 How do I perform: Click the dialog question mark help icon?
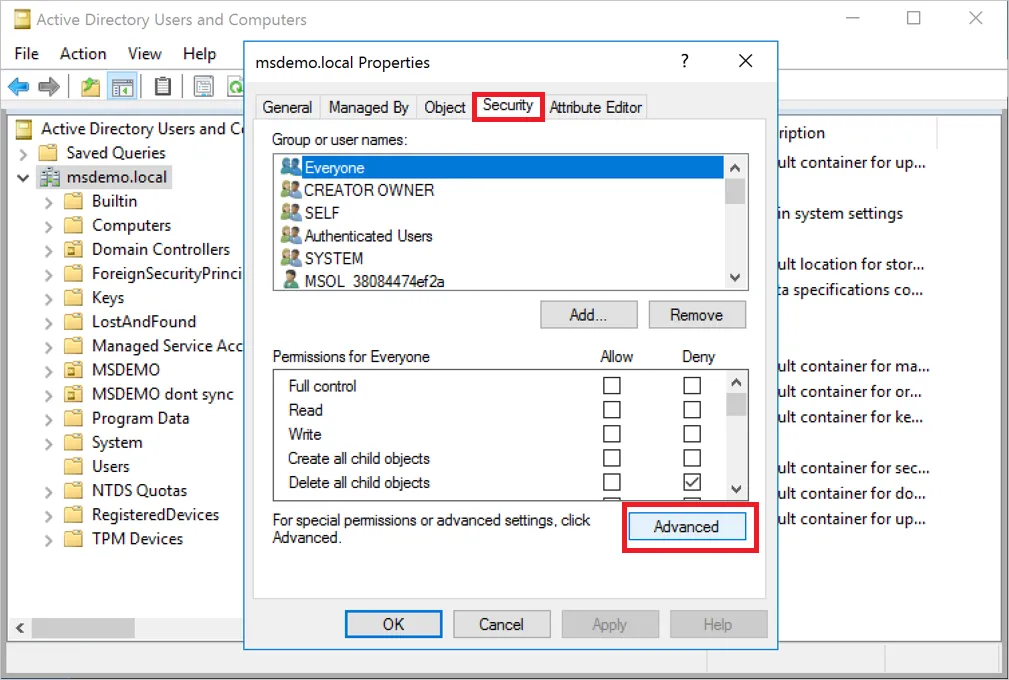click(685, 61)
